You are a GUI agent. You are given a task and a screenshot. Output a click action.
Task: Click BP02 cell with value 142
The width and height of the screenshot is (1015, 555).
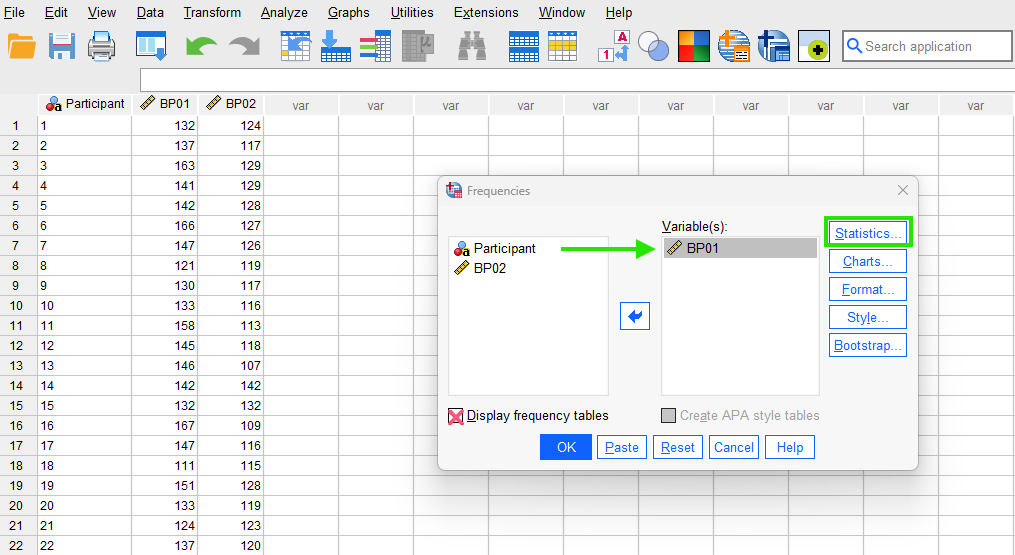click(231, 386)
